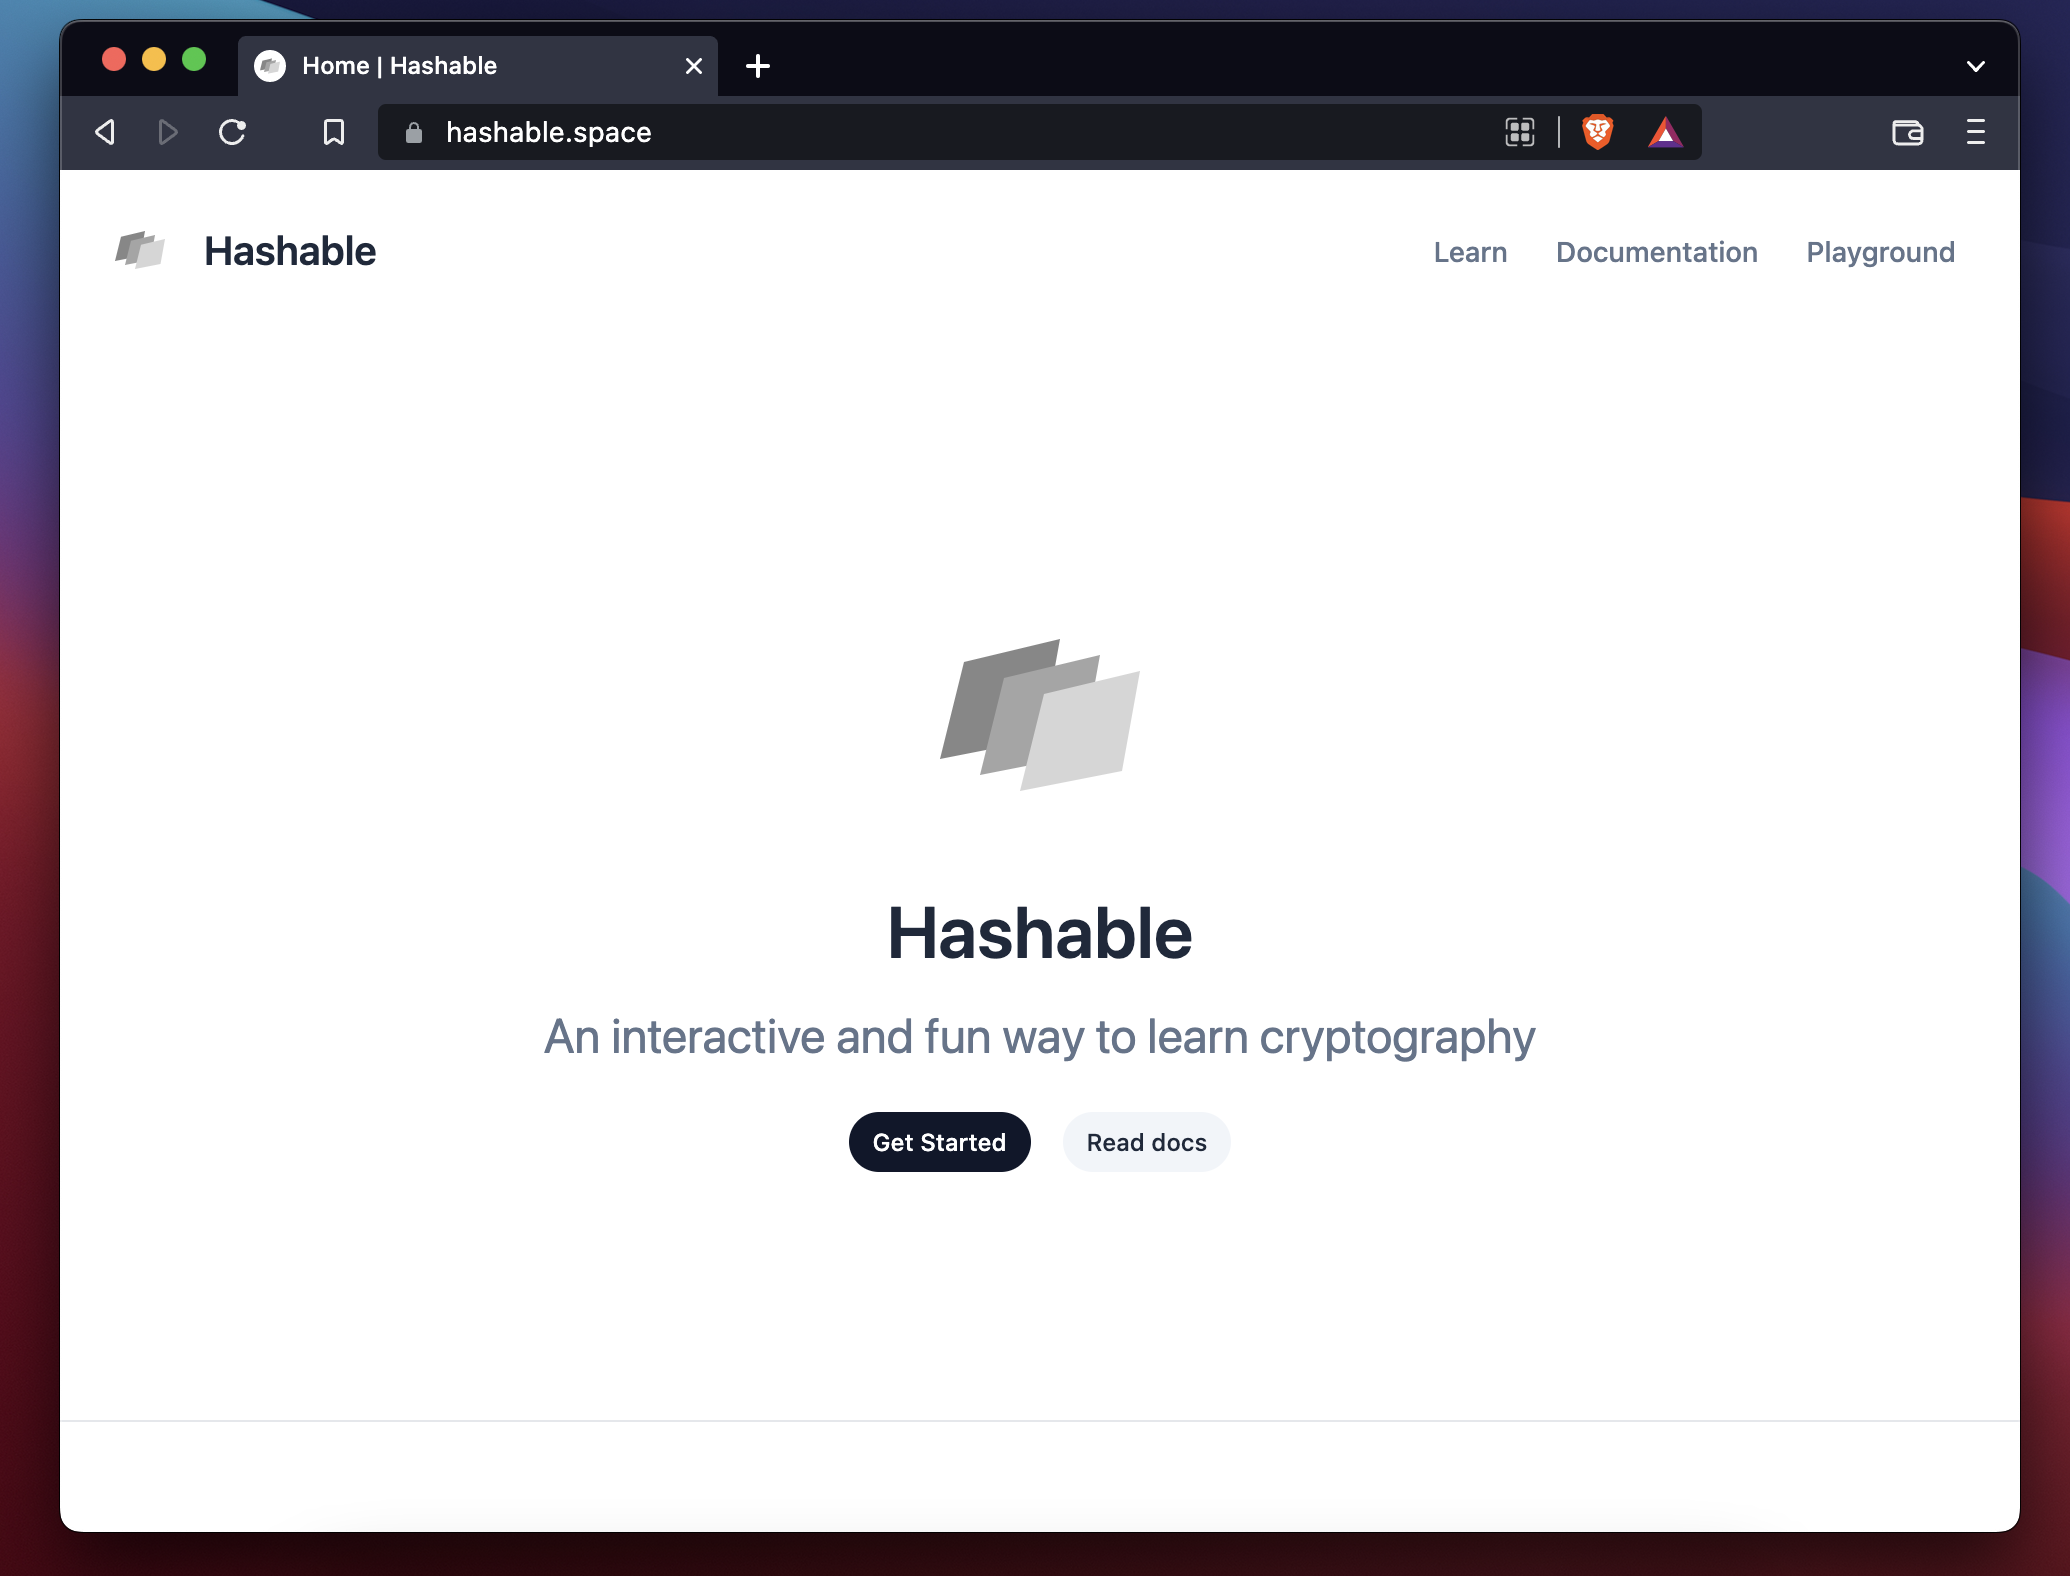This screenshot has width=2070, height=1576.
Task: Click the hashable.space address bar
Action: tap(1040, 132)
